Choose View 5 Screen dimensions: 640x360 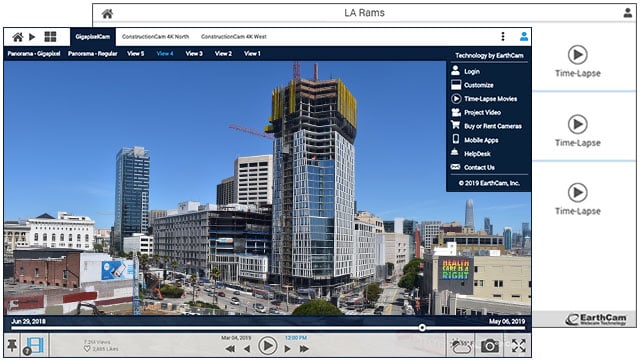point(136,53)
